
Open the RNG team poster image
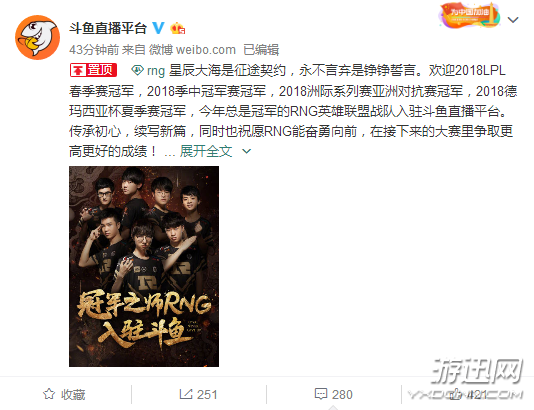pos(144,266)
